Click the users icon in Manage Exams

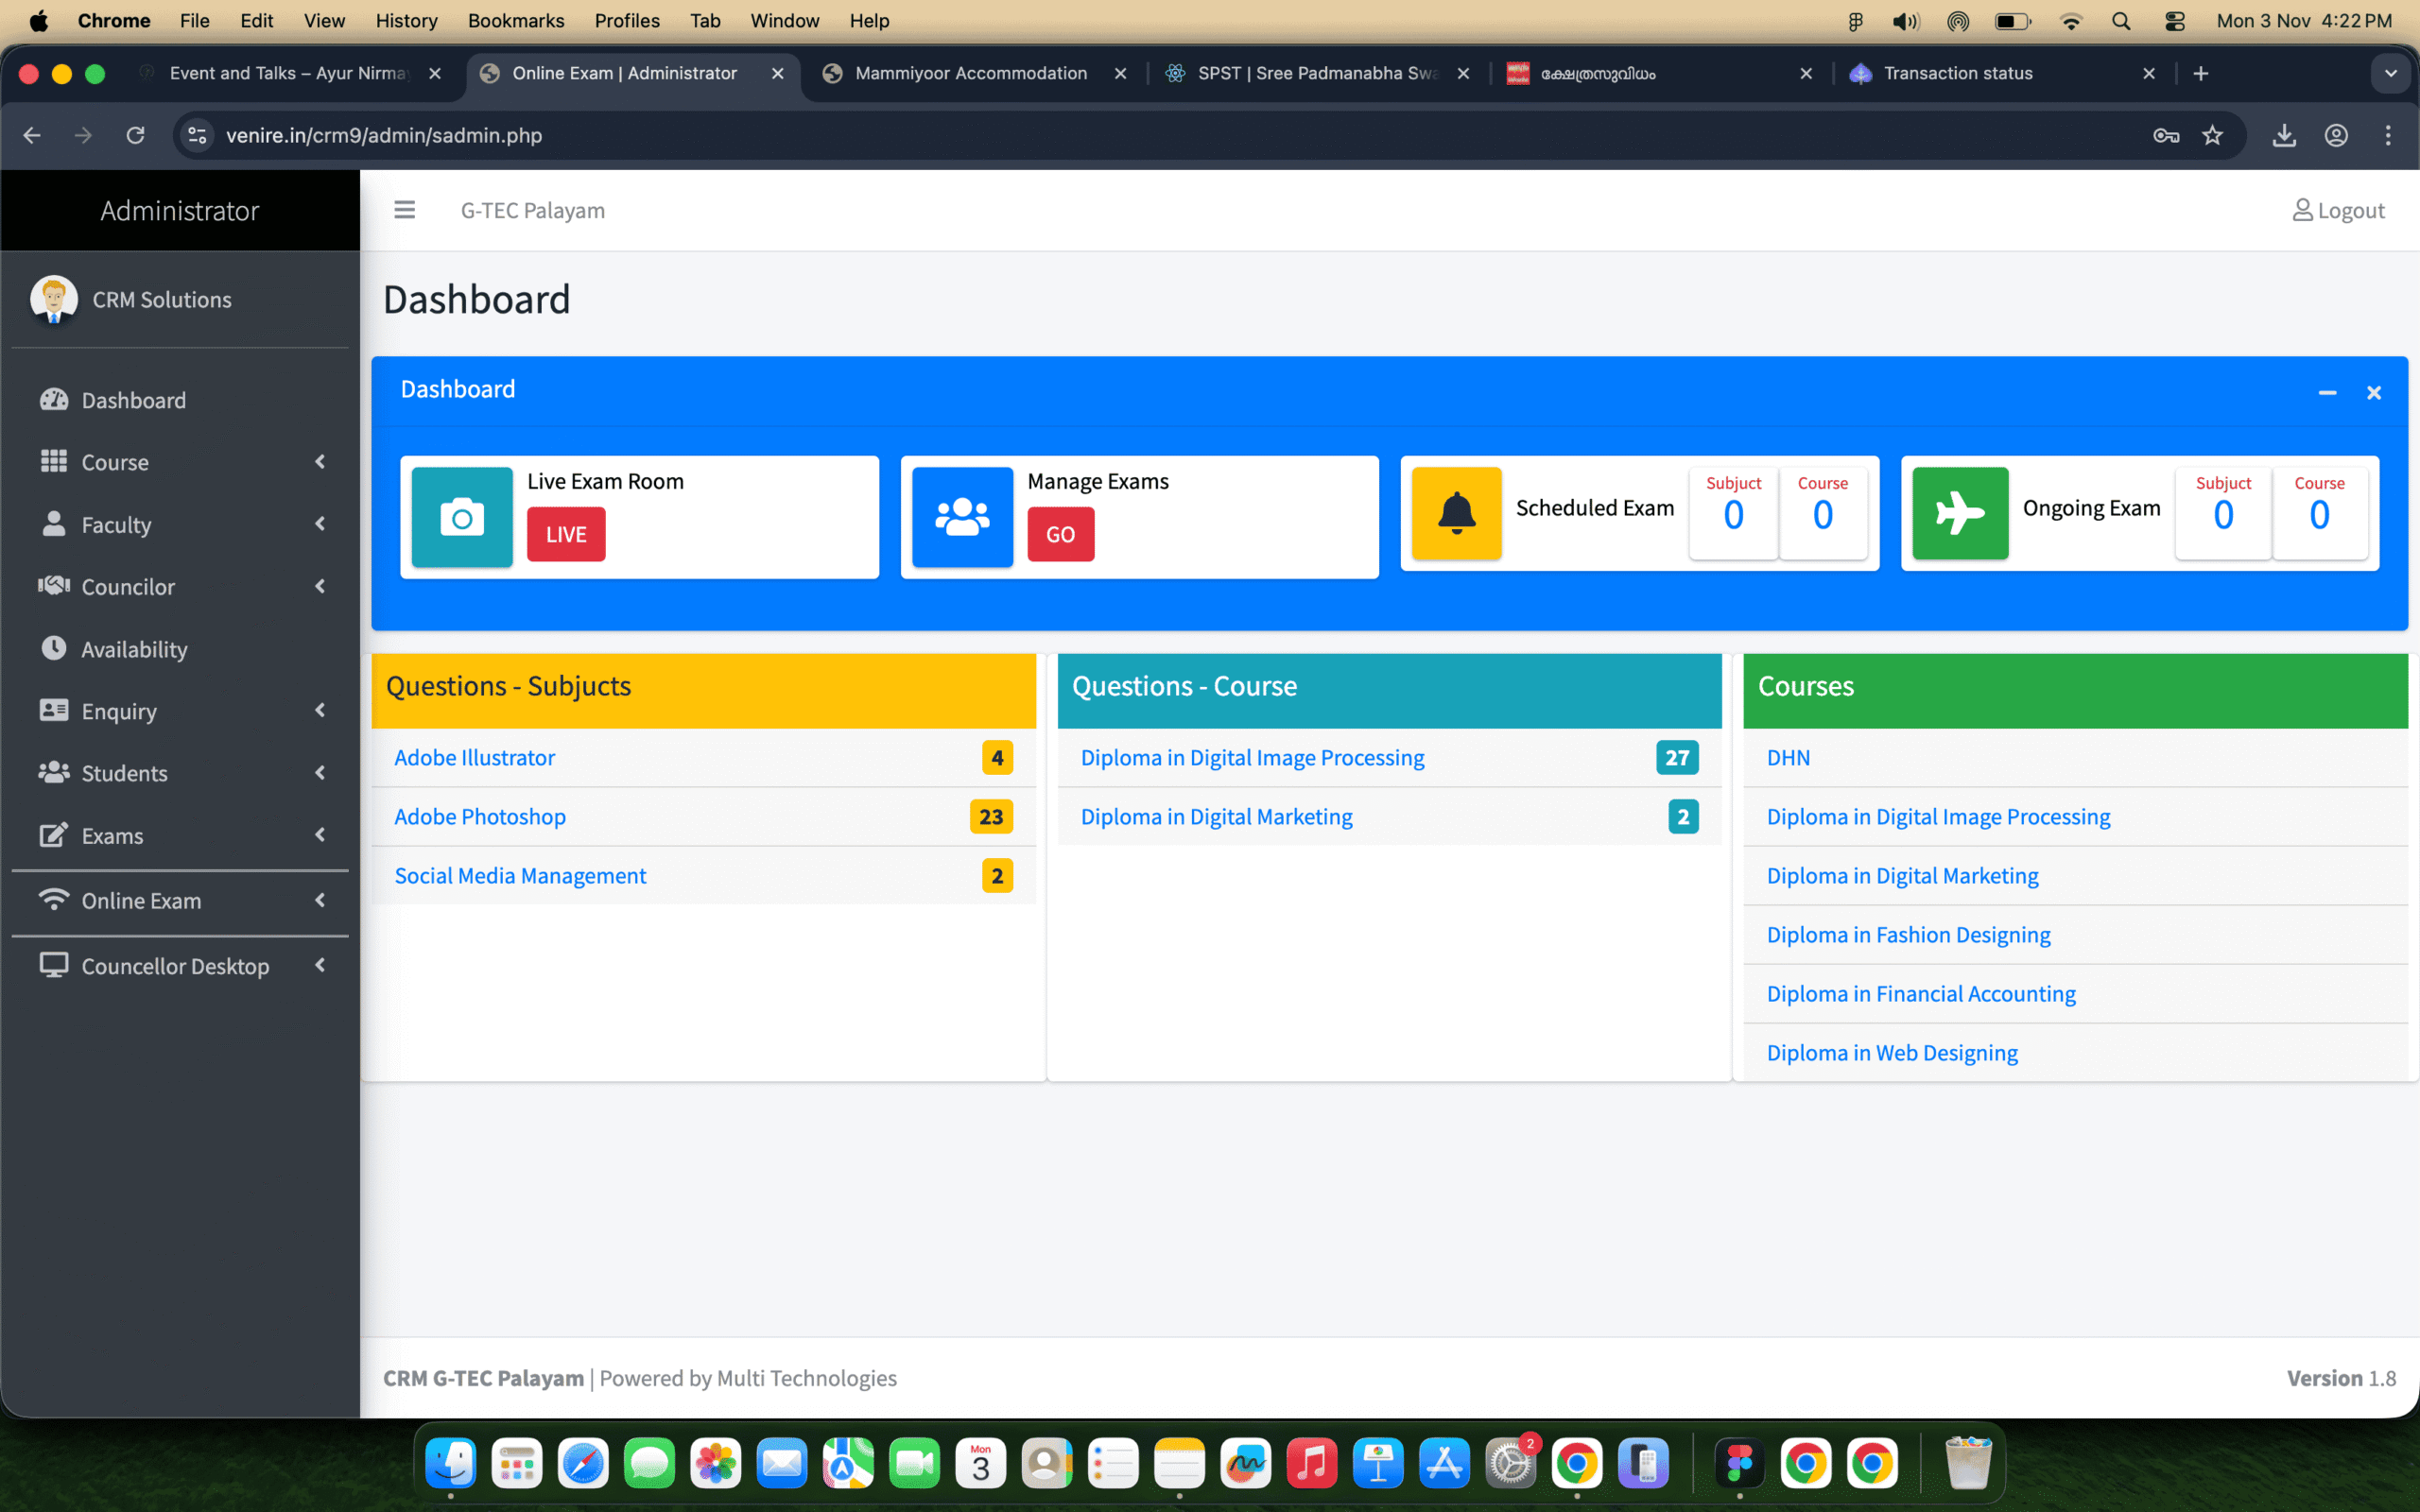point(961,517)
